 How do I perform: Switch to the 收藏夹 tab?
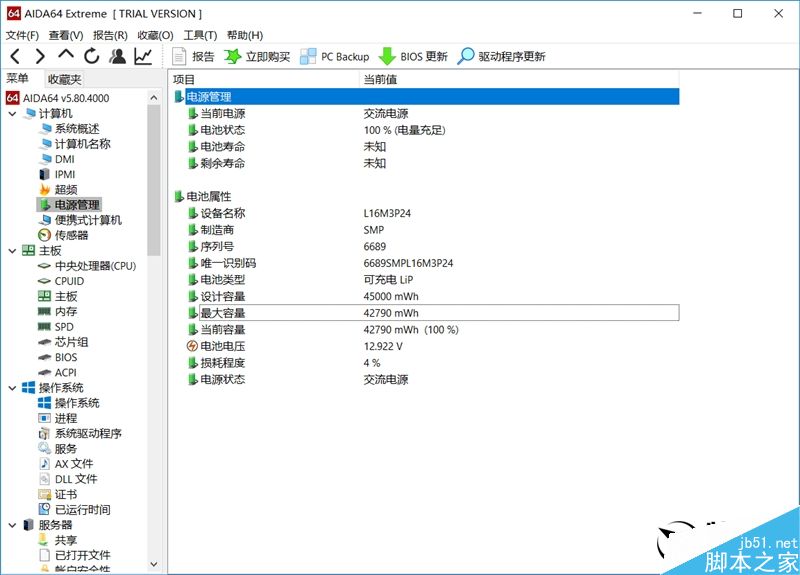(x=64, y=79)
